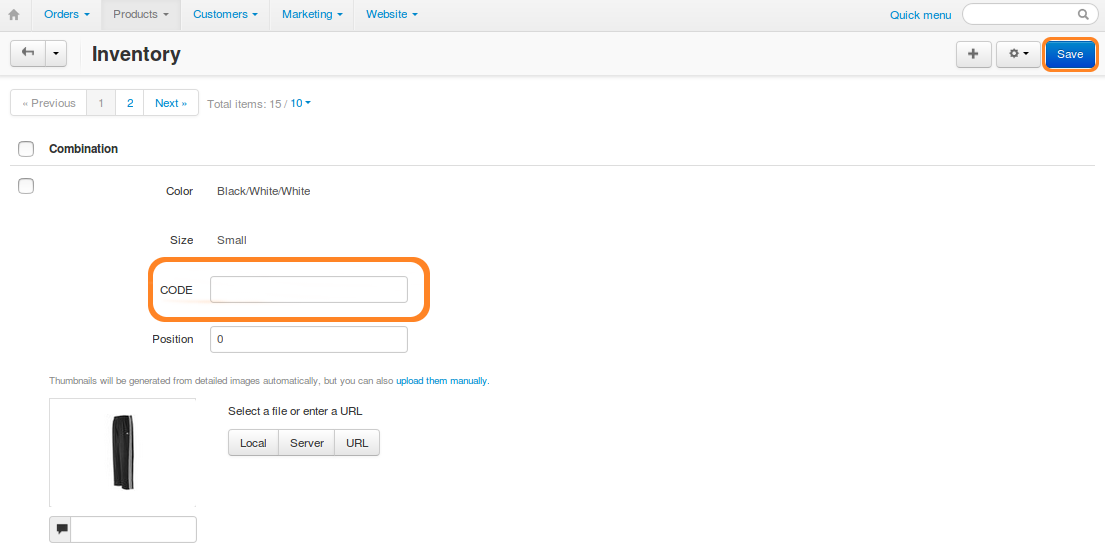Click the search magnifier icon
This screenshot has width=1105, height=550.
tap(1083, 14)
